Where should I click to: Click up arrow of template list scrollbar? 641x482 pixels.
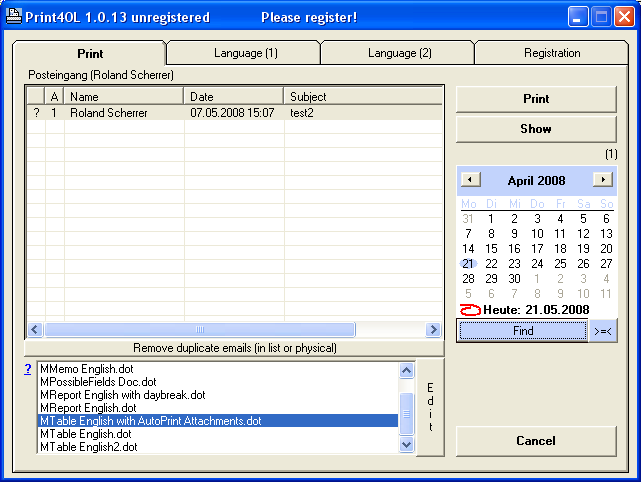click(x=406, y=370)
